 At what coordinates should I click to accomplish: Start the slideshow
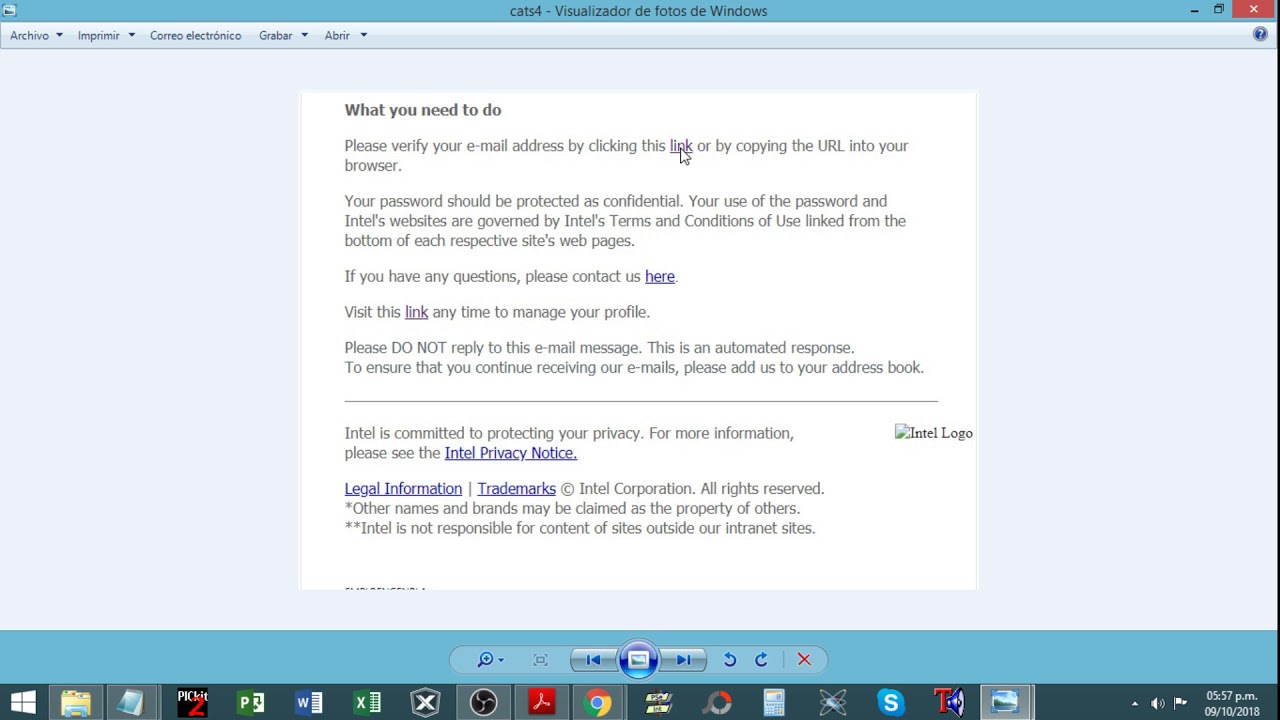(x=638, y=660)
